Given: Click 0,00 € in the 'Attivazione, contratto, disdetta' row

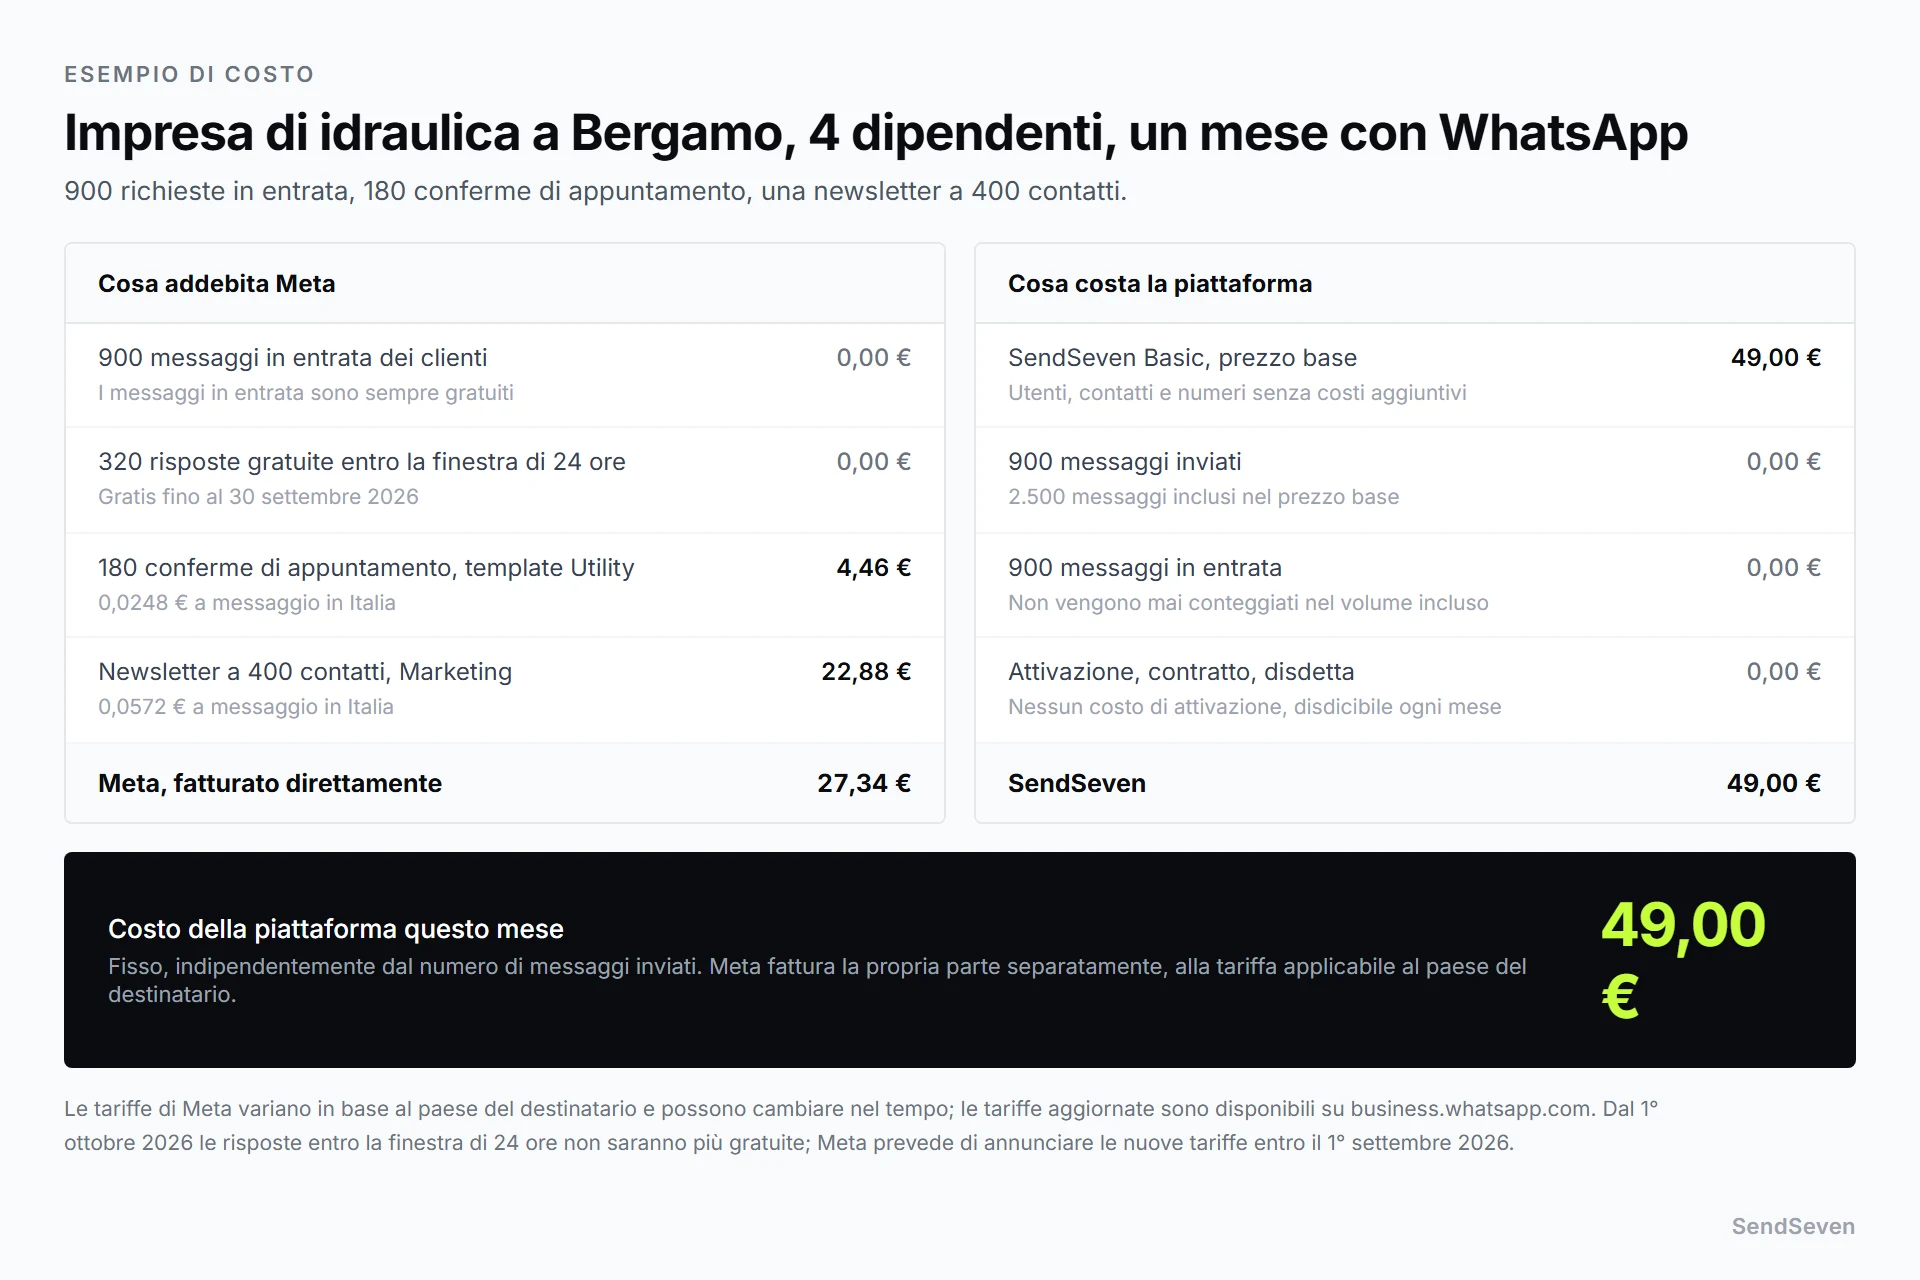Looking at the screenshot, I should [x=1784, y=672].
